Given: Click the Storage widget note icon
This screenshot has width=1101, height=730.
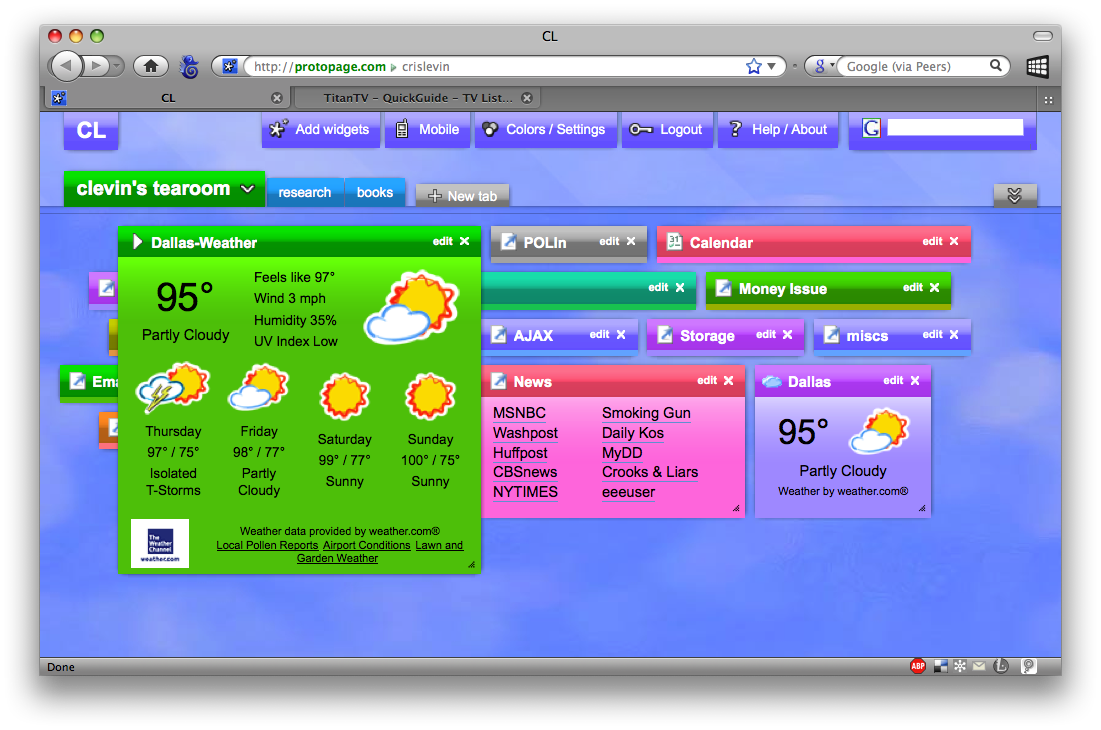Looking at the screenshot, I should click(664, 335).
